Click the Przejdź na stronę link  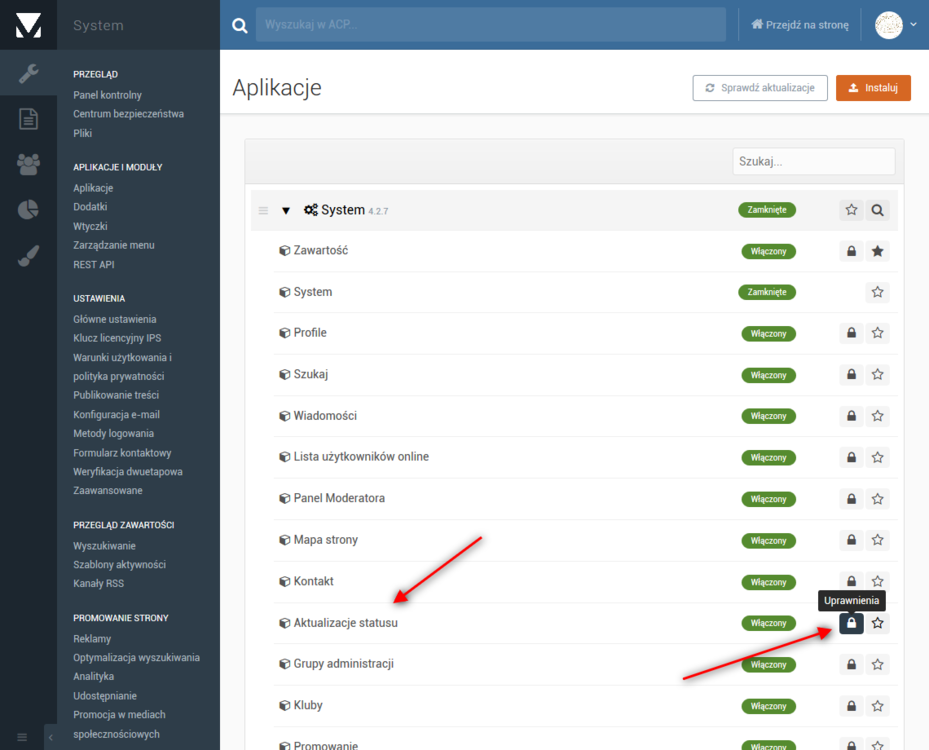(800, 25)
